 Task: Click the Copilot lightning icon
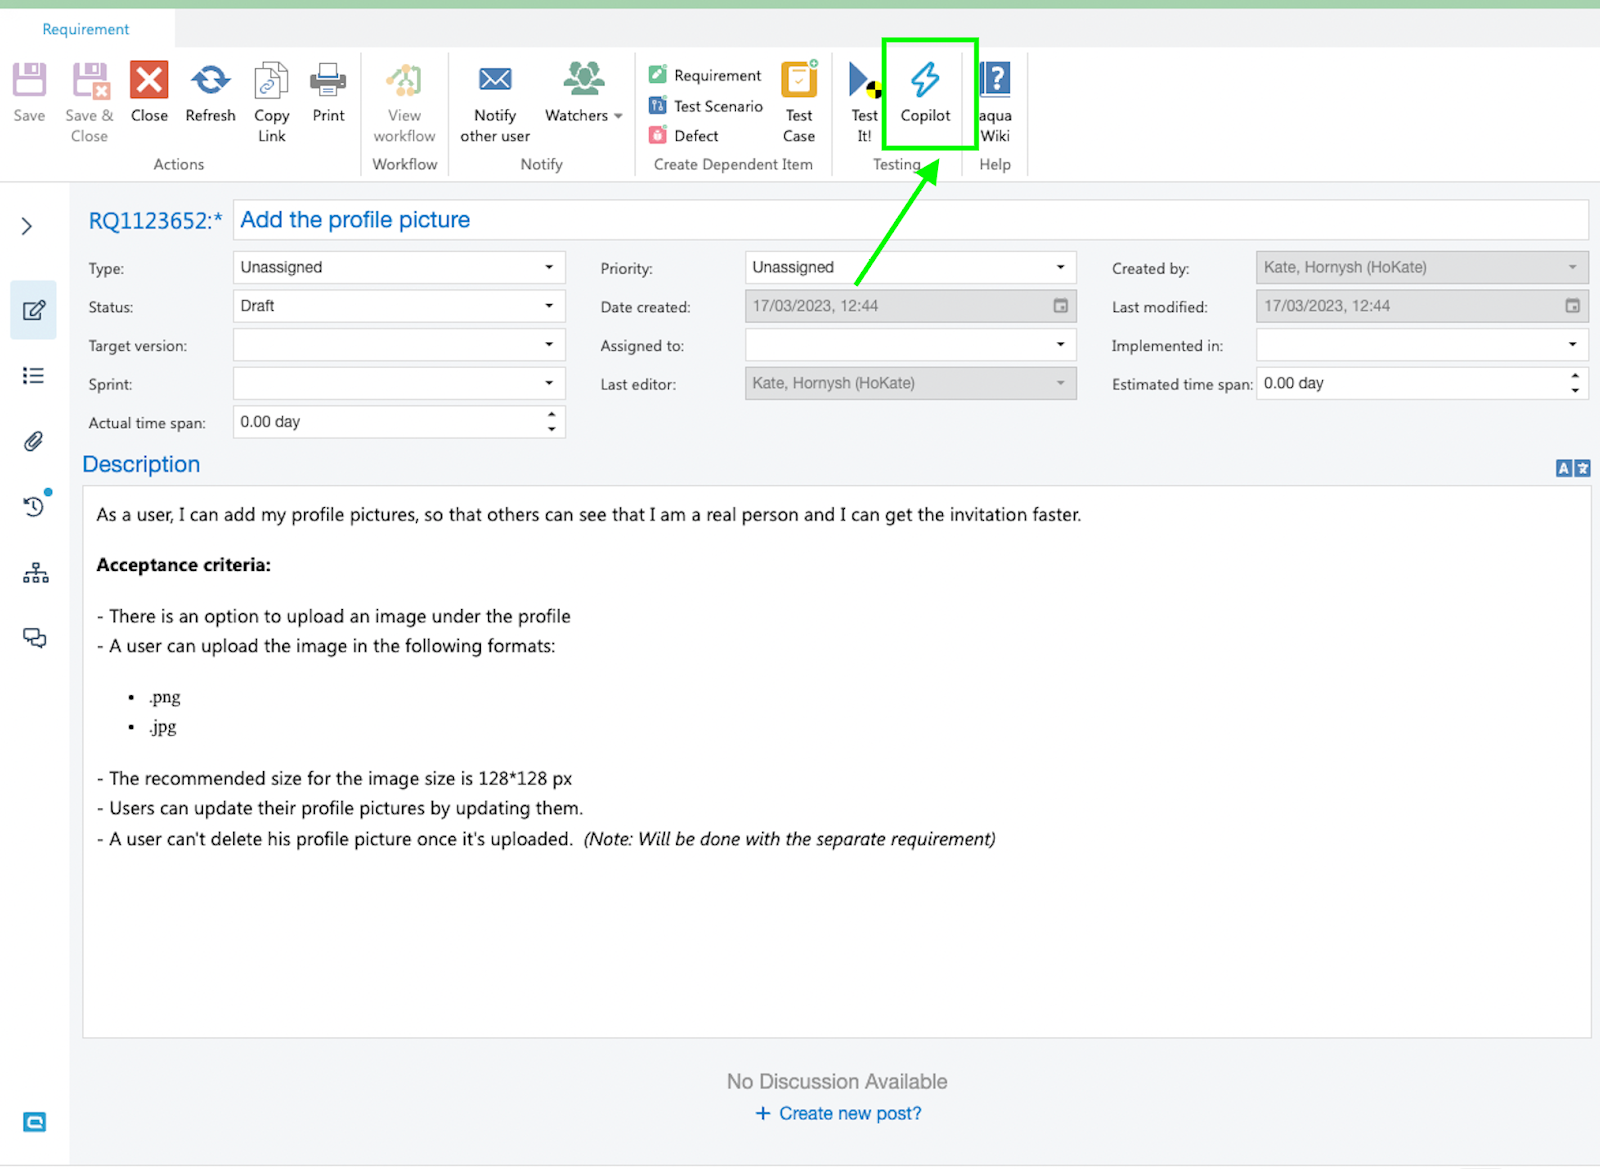coord(925,81)
